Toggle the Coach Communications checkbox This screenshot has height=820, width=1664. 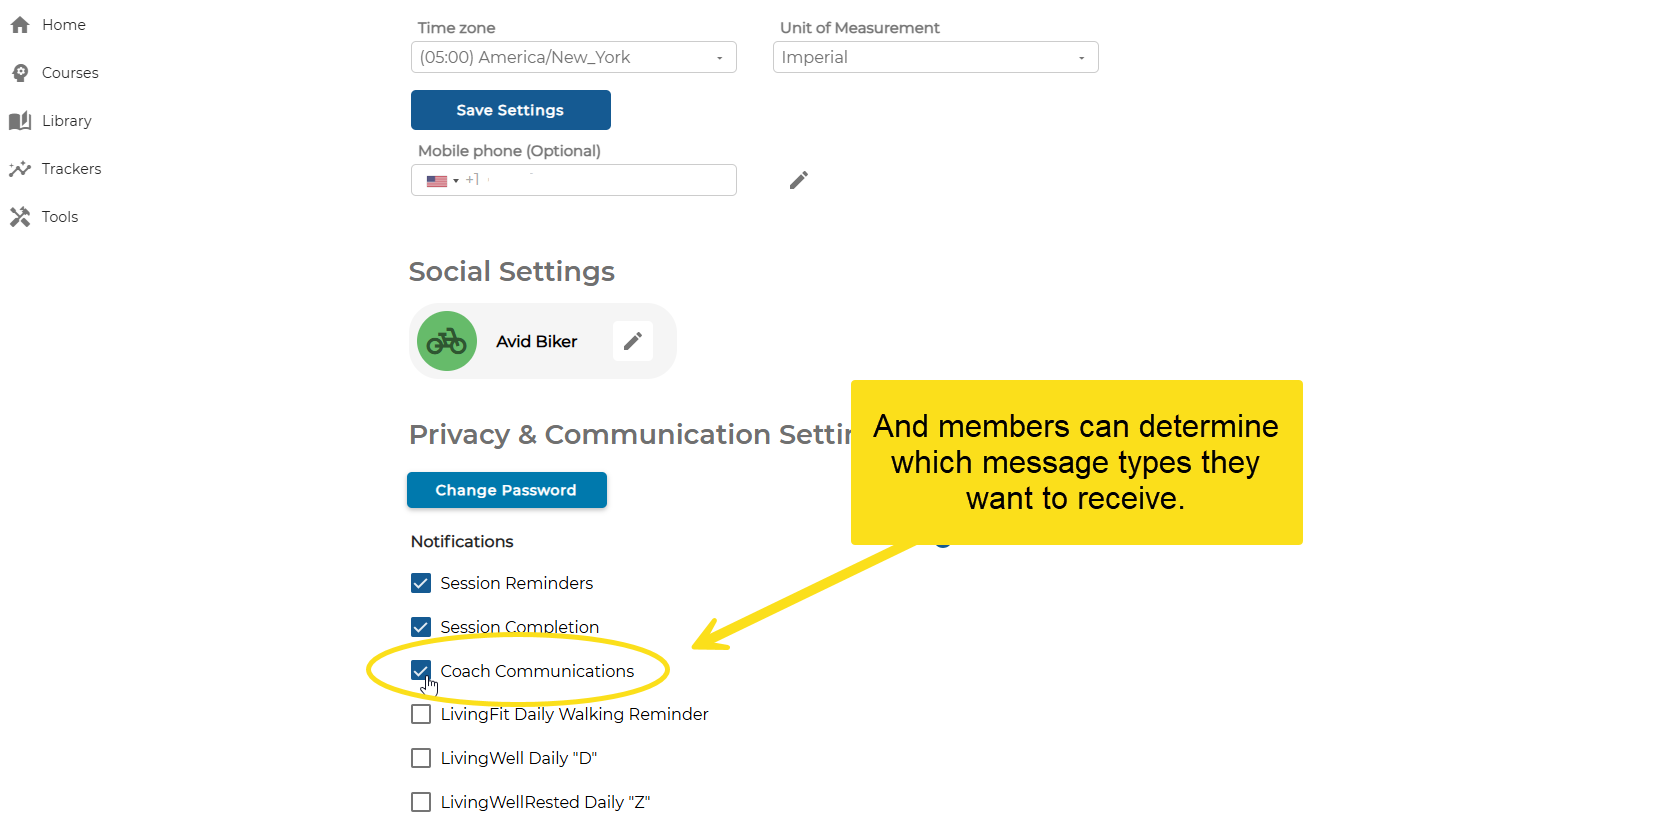click(x=421, y=671)
